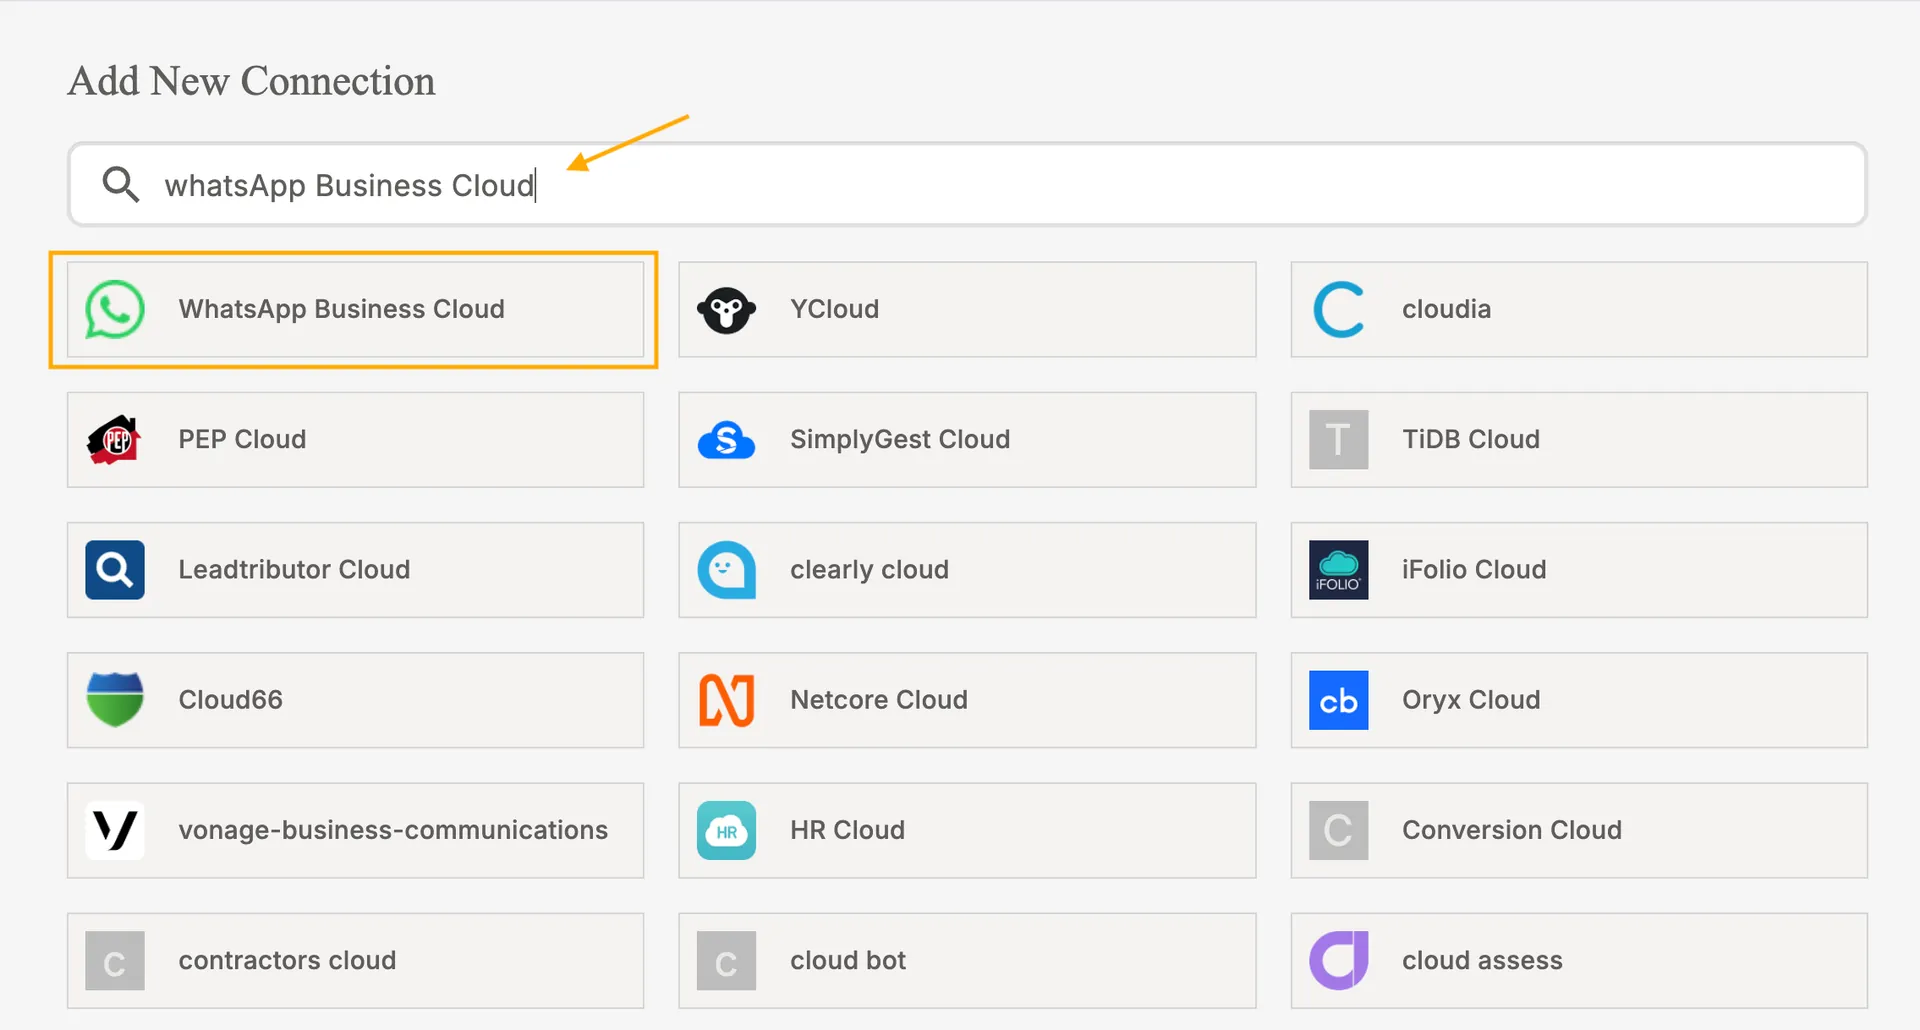Click the cloud assess purple logo icon
The image size is (1920, 1030).
click(x=1338, y=960)
